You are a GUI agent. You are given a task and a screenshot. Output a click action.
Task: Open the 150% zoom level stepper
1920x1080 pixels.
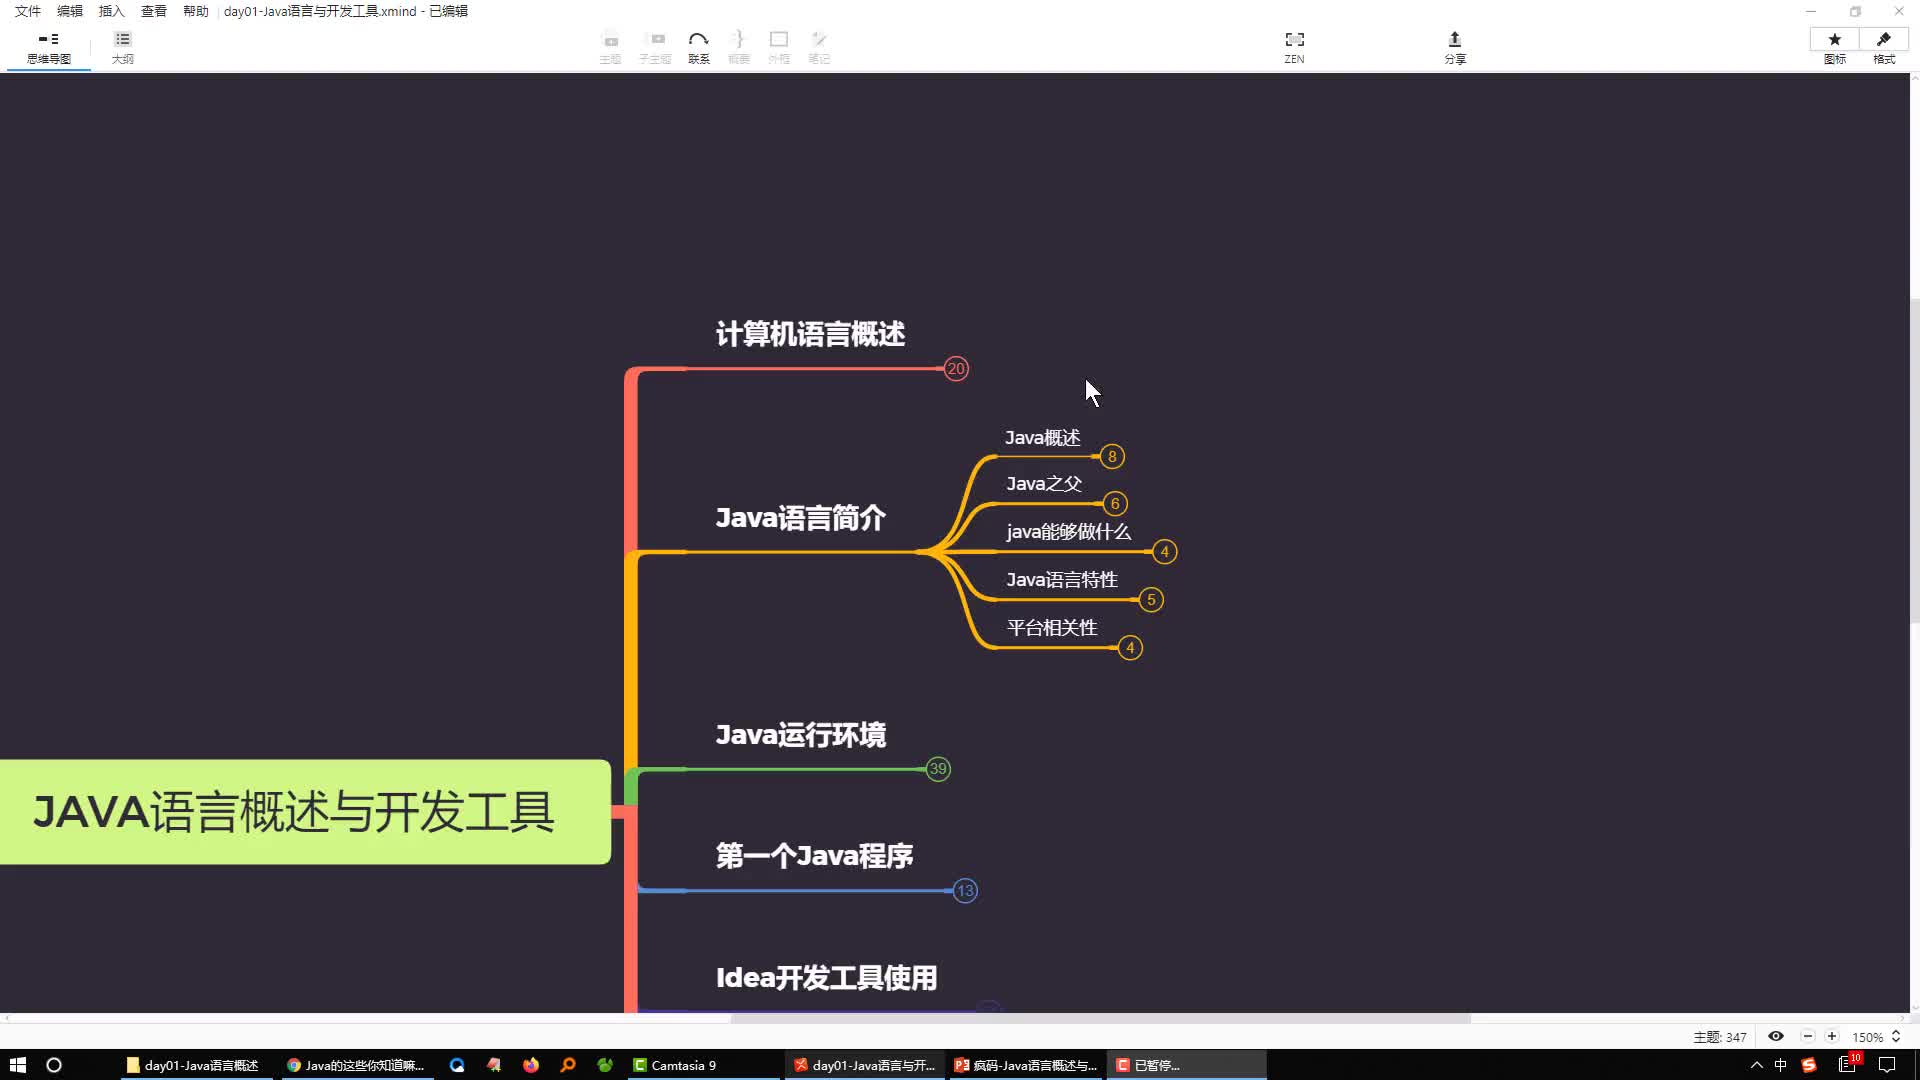1895,1037
